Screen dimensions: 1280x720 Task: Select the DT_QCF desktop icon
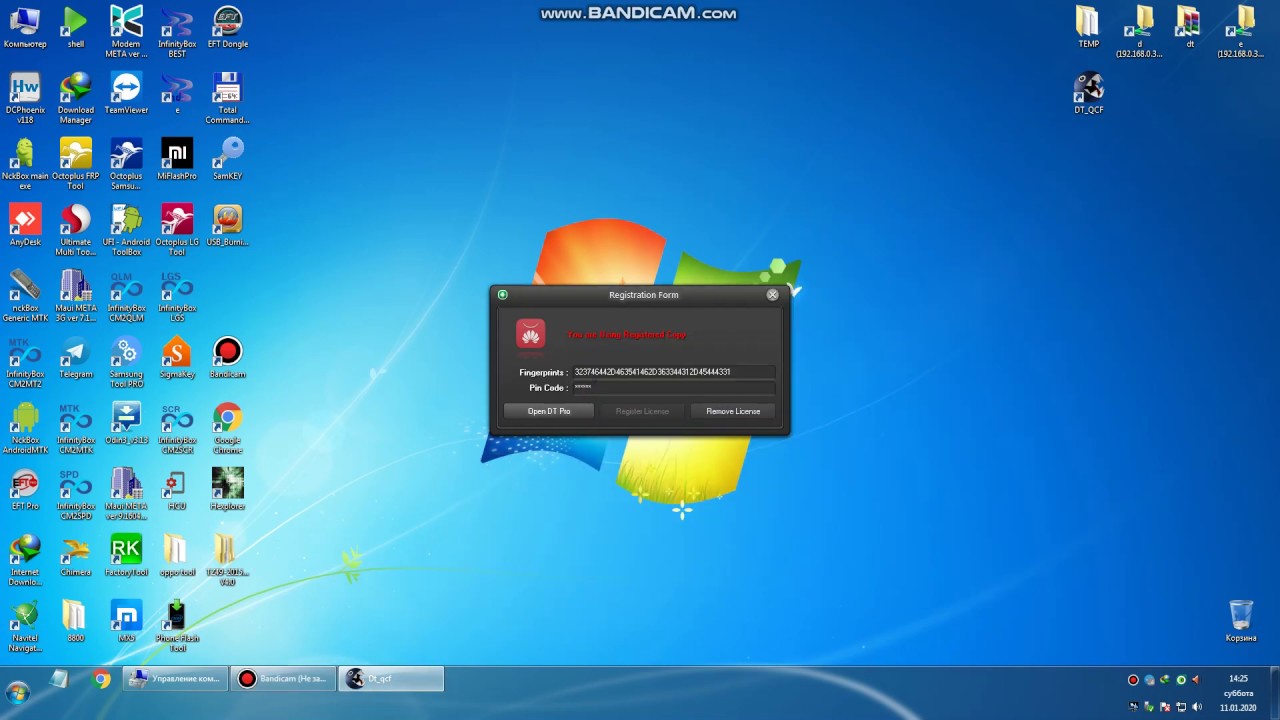tap(1088, 93)
